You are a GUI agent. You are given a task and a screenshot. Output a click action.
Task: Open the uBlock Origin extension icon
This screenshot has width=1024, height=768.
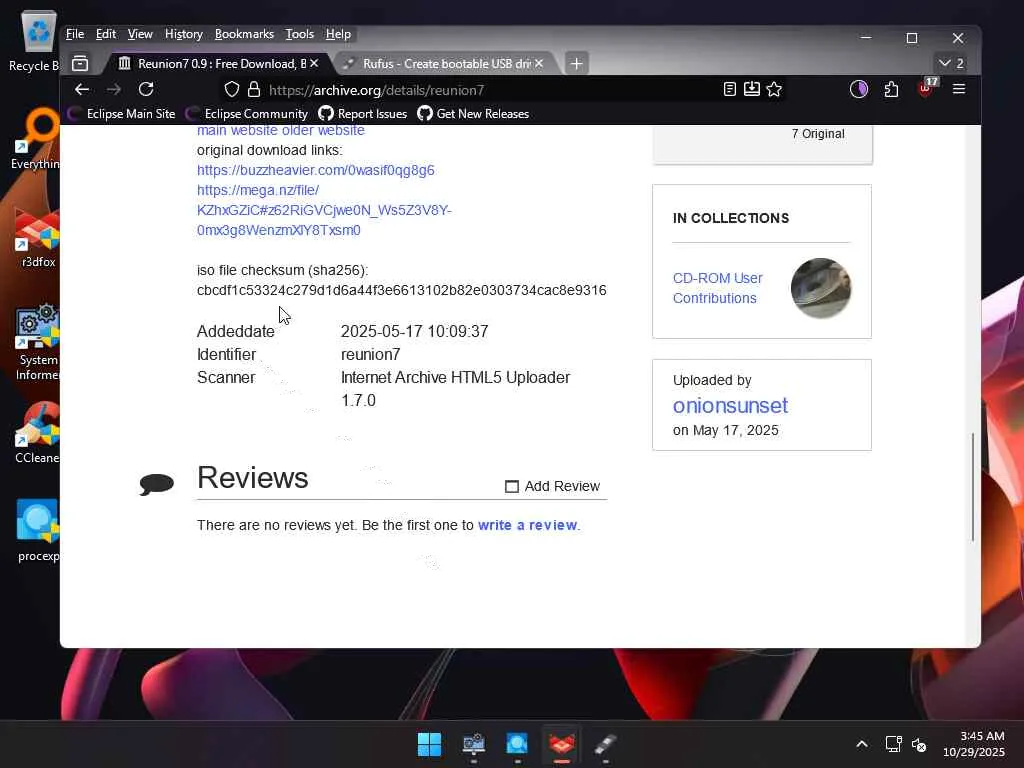pyautogui.click(x=926, y=88)
